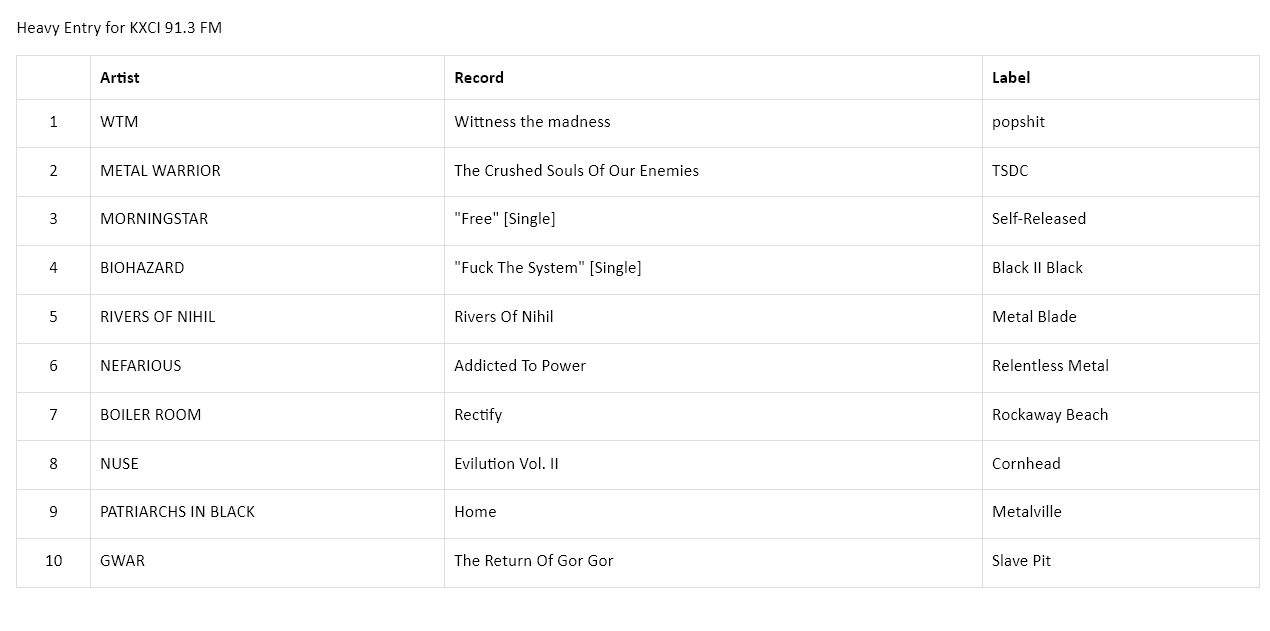
Task: Select the MORNINGSTAR artist cell
Action: (x=267, y=219)
